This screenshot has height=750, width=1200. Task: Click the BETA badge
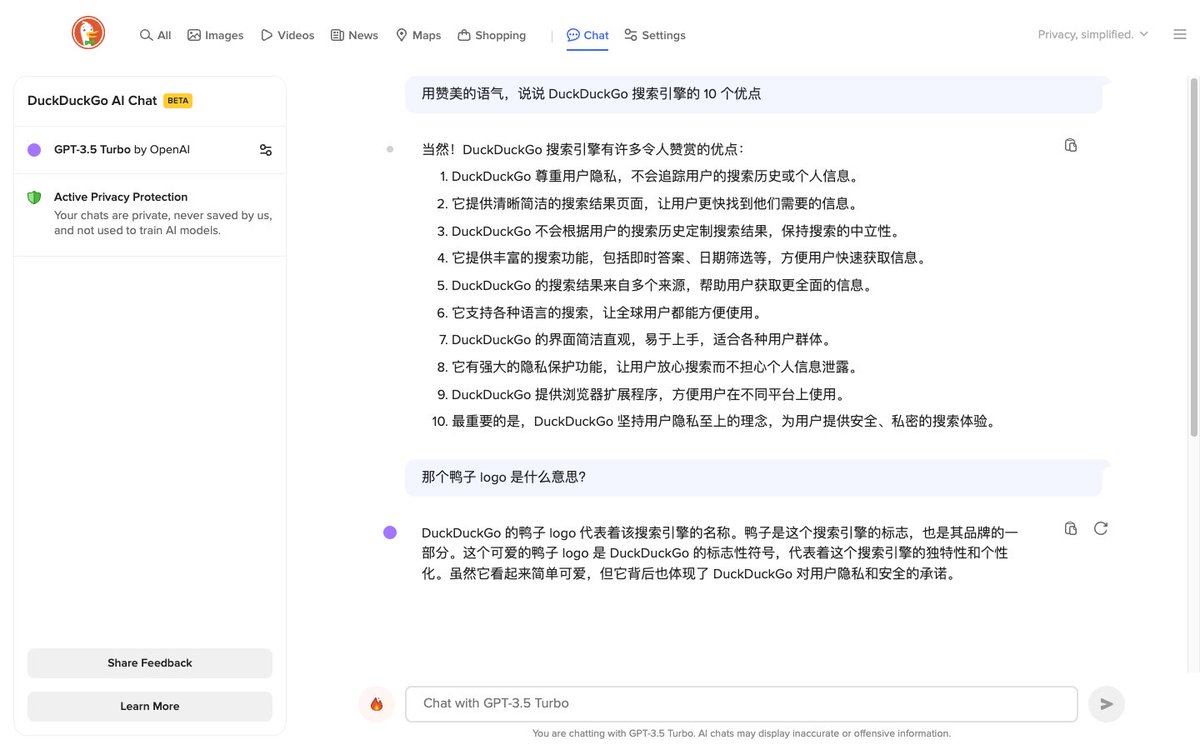coord(178,101)
